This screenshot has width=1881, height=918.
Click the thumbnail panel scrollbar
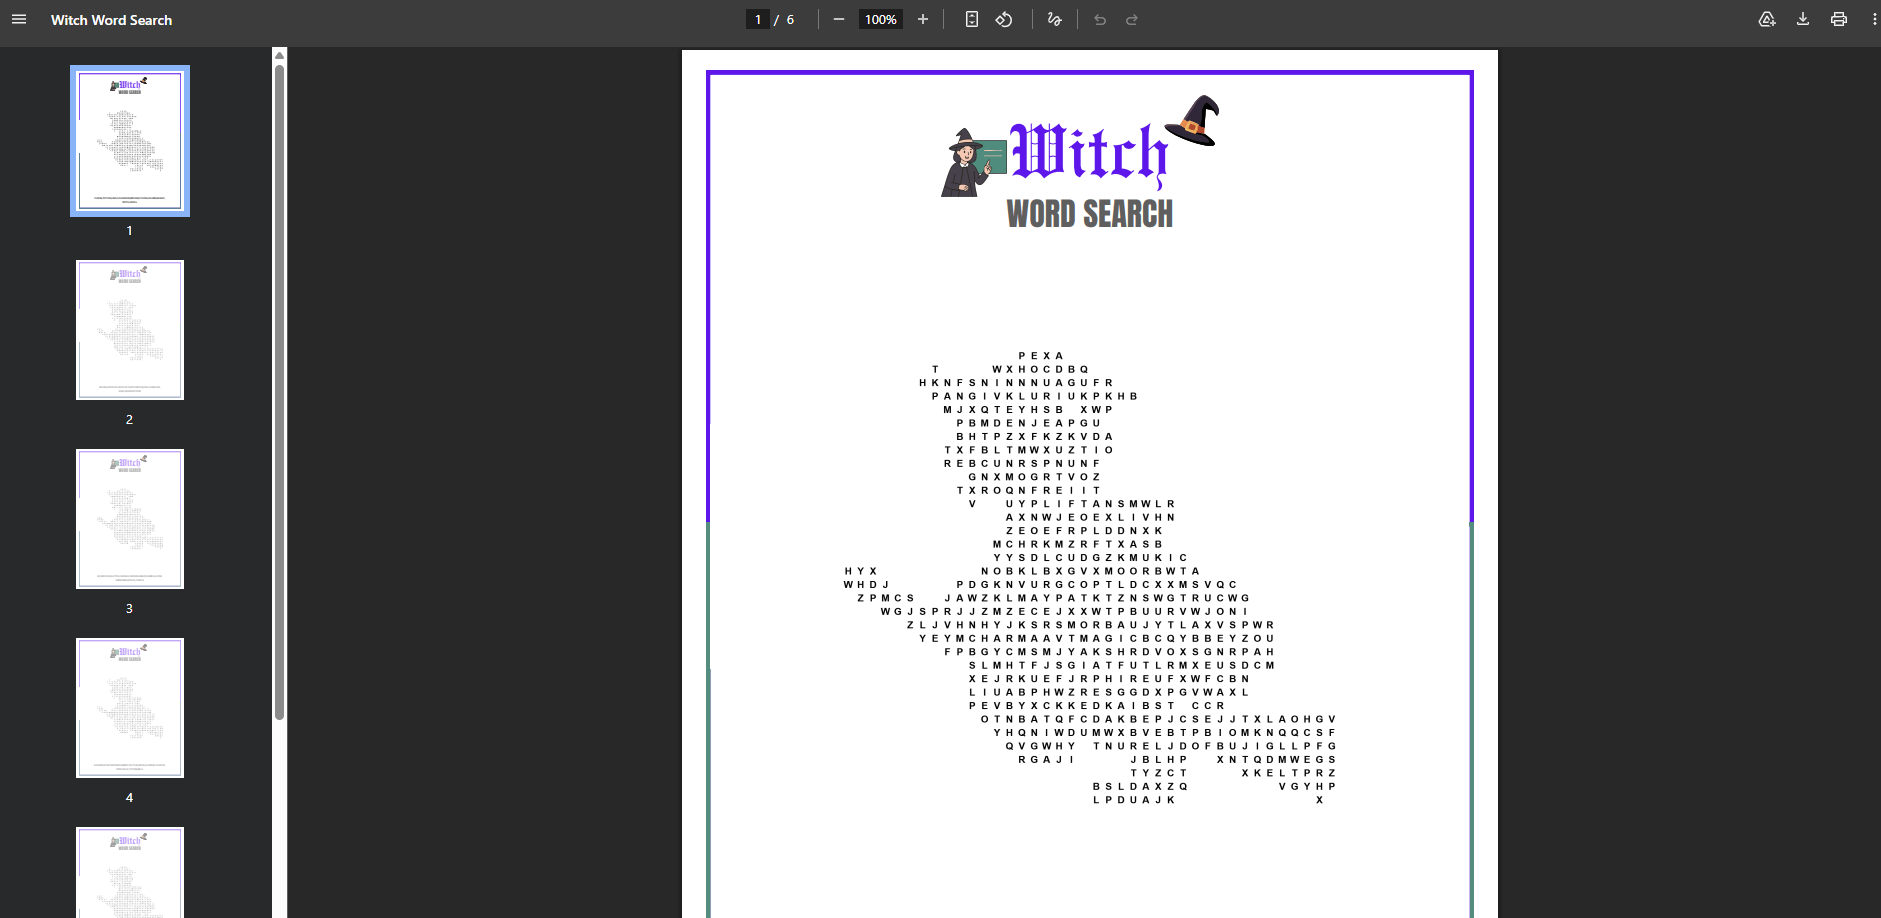(280, 390)
